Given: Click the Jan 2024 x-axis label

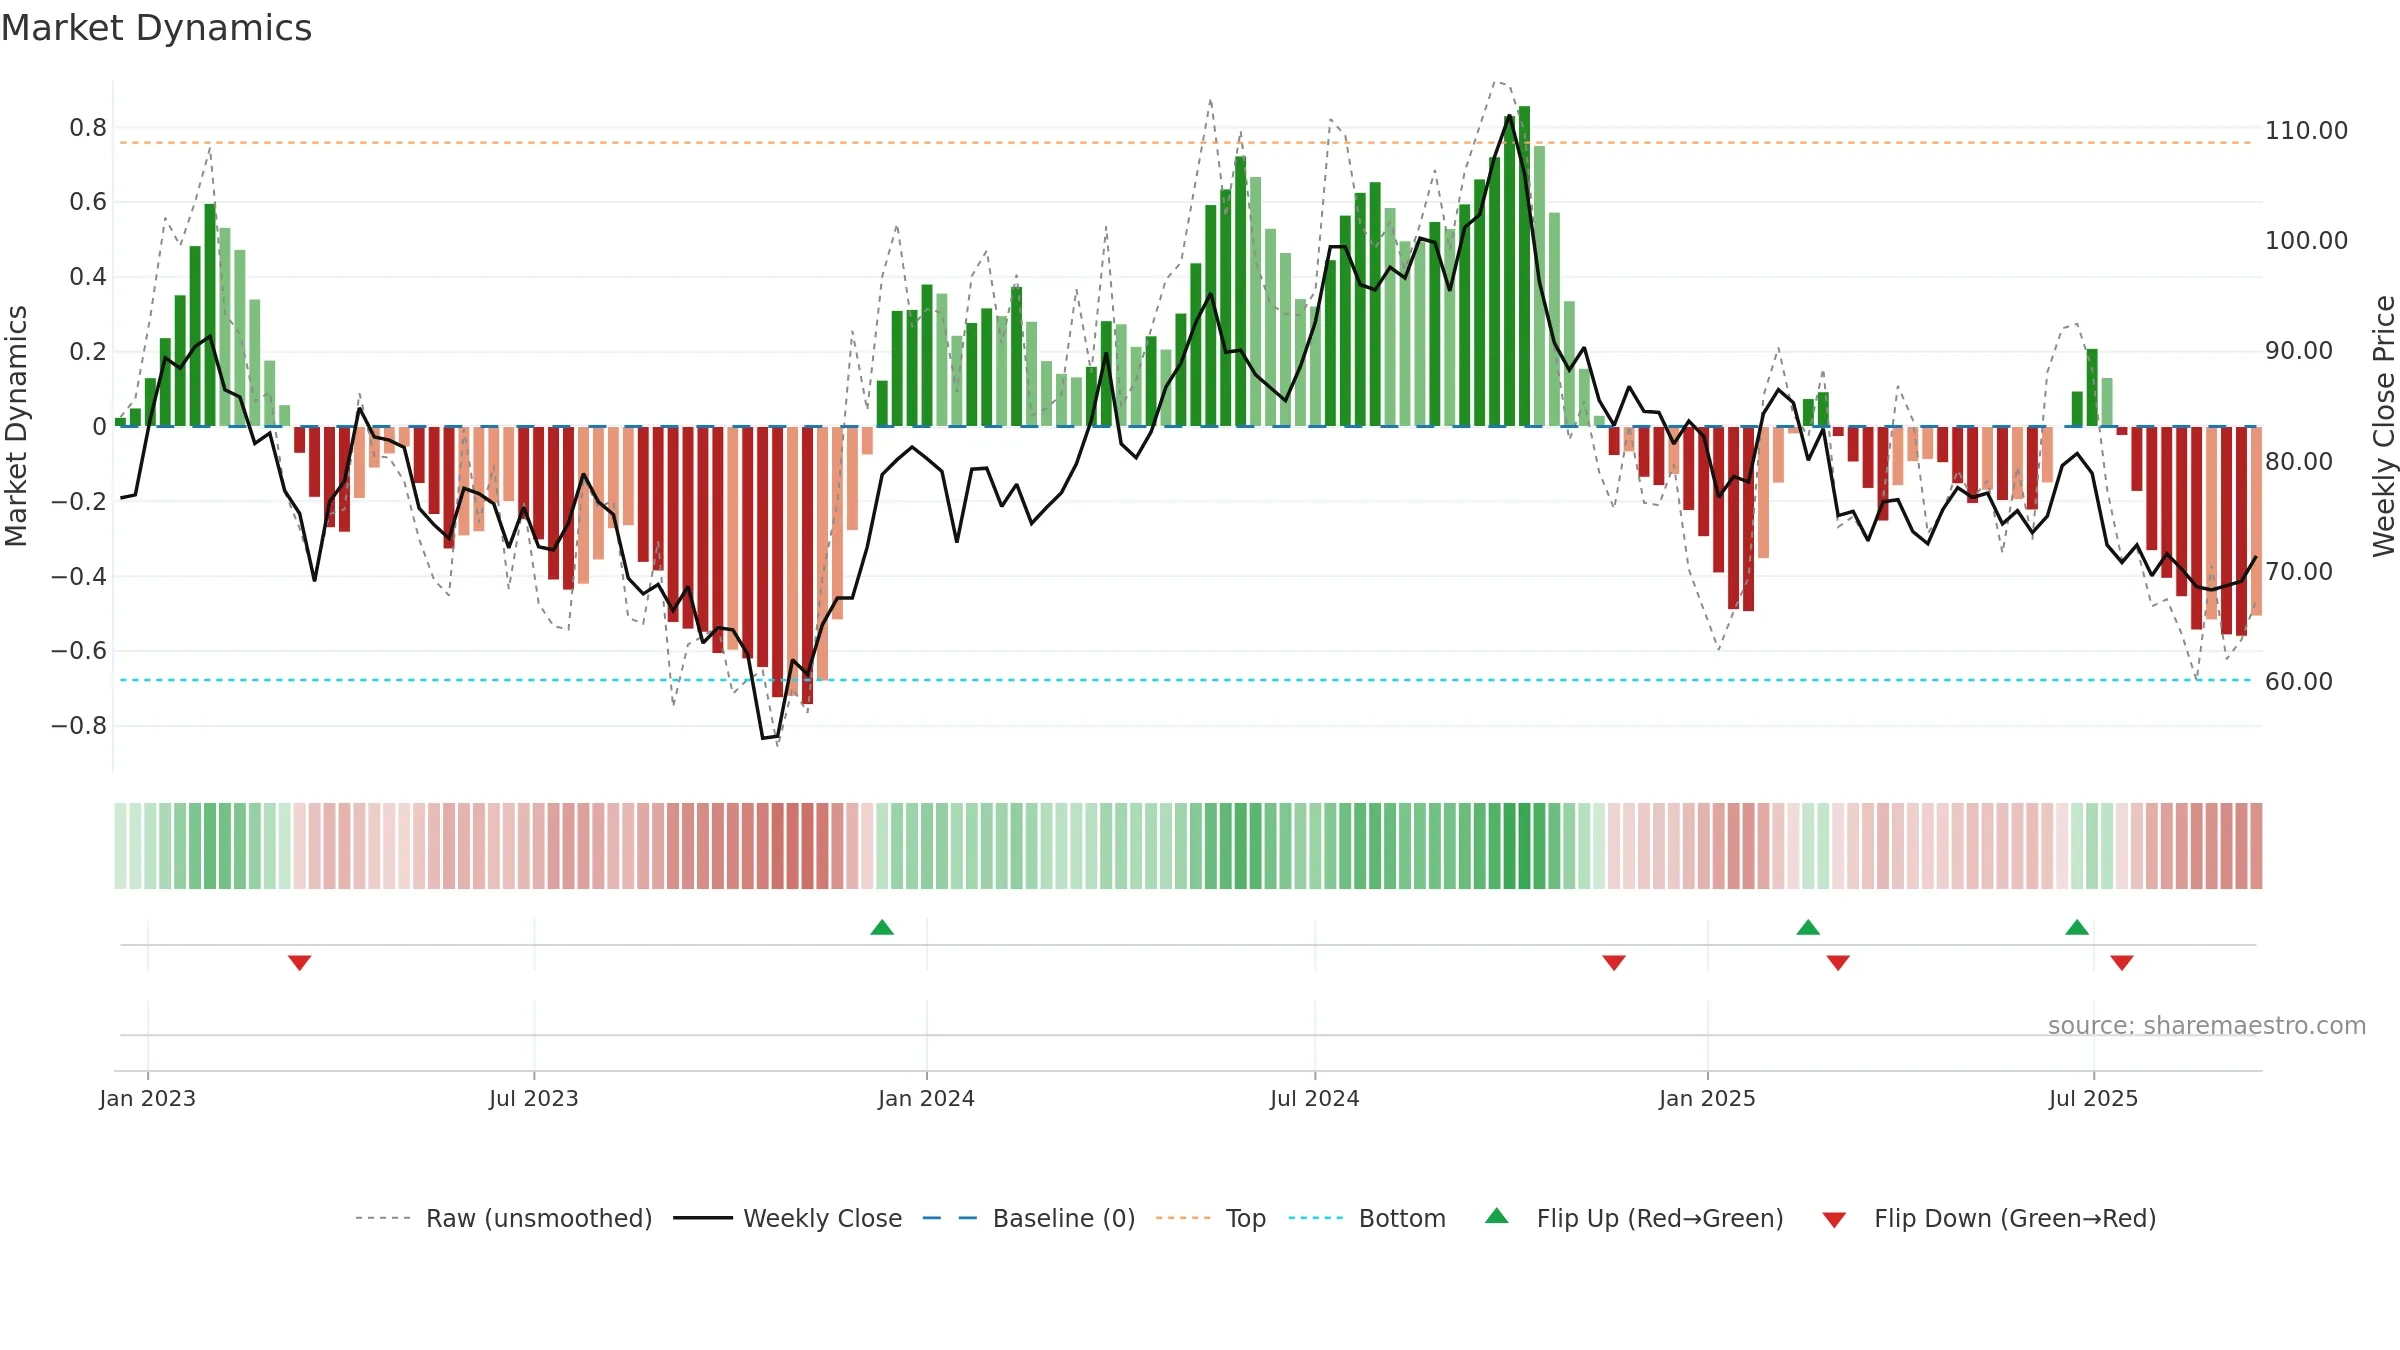Looking at the screenshot, I should pyautogui.click(x=927, y=1098).
